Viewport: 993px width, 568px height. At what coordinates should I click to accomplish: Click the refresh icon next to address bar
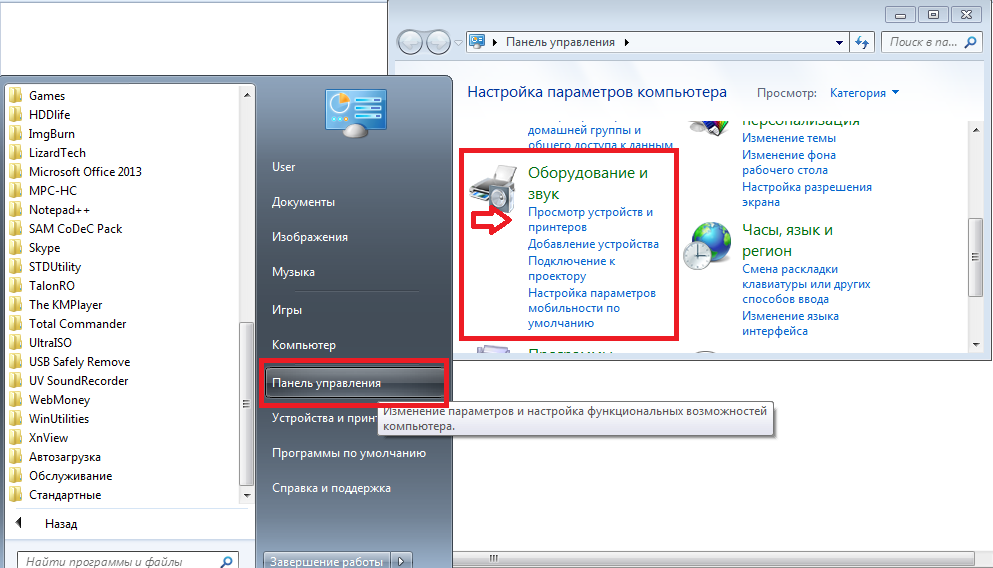862,42
